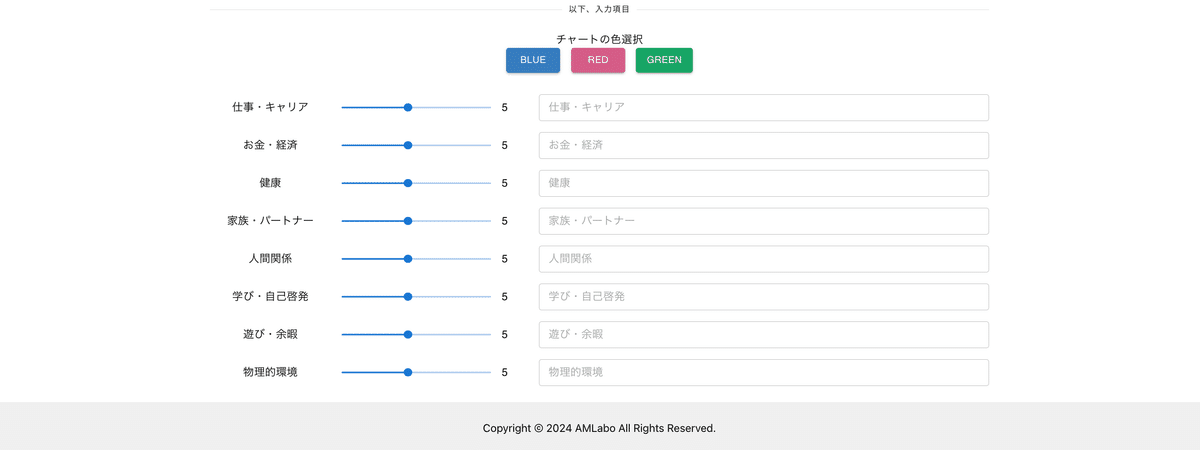Image resolution: width=1200 pixels, height=450 pixels.
Task: Click the 健康 slider handle
Action: pos(408,183)
